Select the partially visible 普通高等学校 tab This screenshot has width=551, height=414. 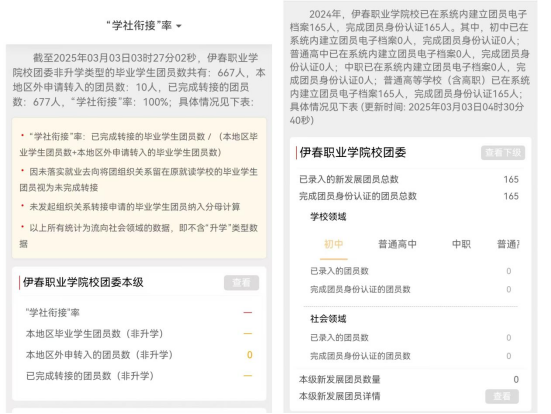click(x=508, y=244)
